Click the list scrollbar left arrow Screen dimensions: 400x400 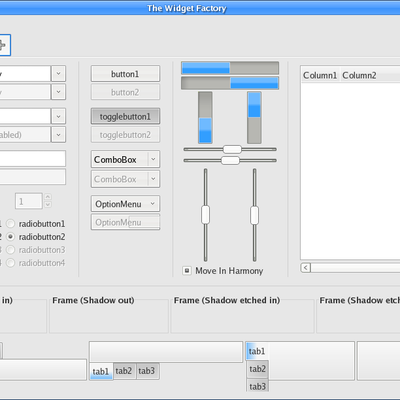[x=306, y=268]
